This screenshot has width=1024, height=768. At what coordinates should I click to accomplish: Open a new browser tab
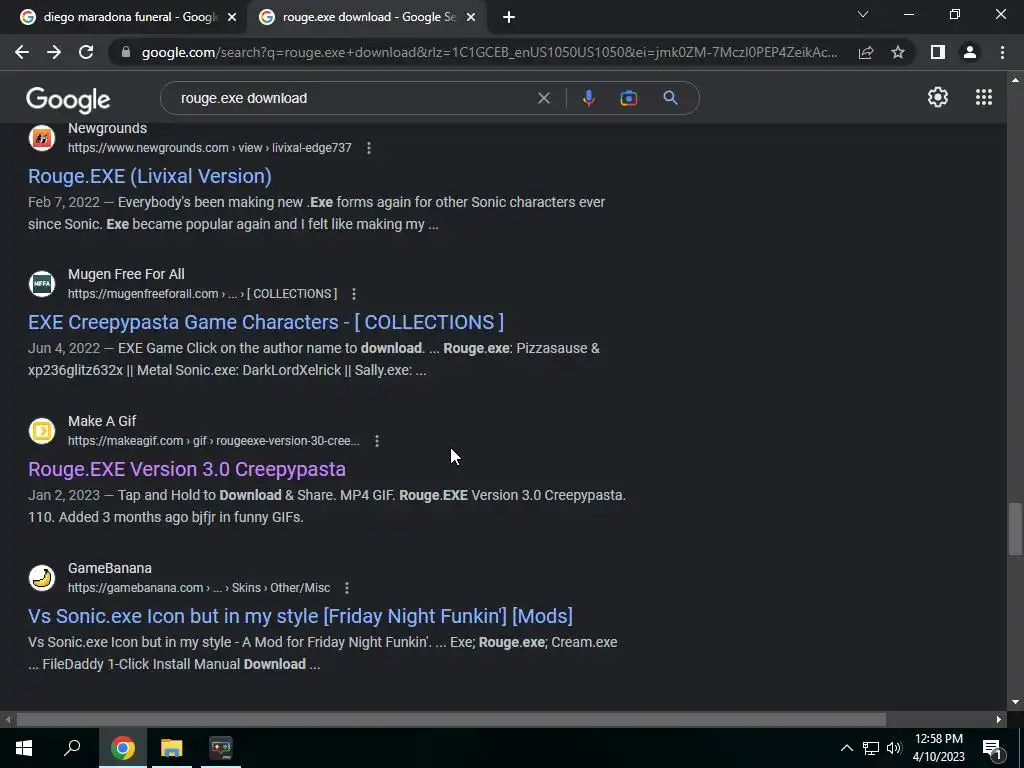509,17
